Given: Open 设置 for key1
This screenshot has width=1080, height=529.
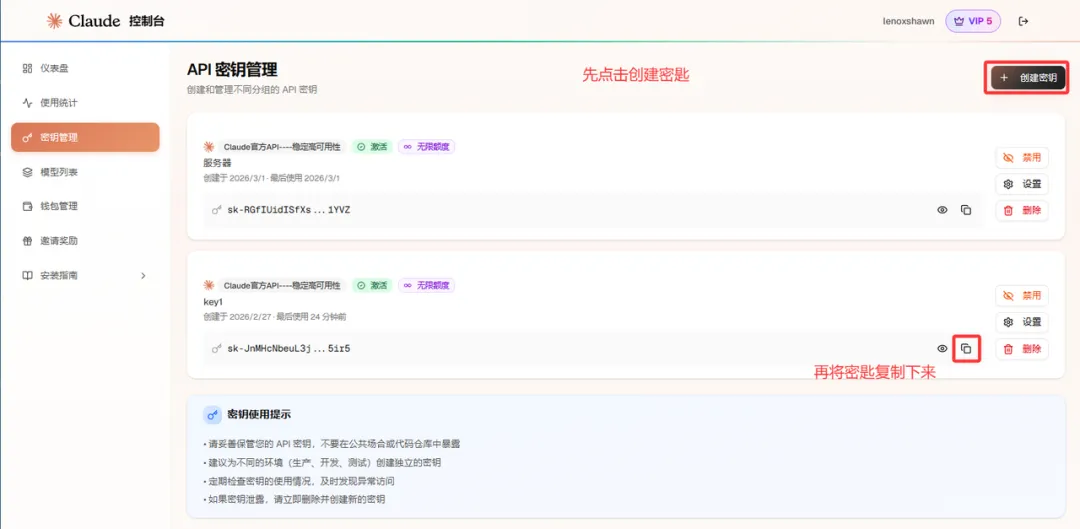Looking at the screenshot, I should tap(1022, 322).
